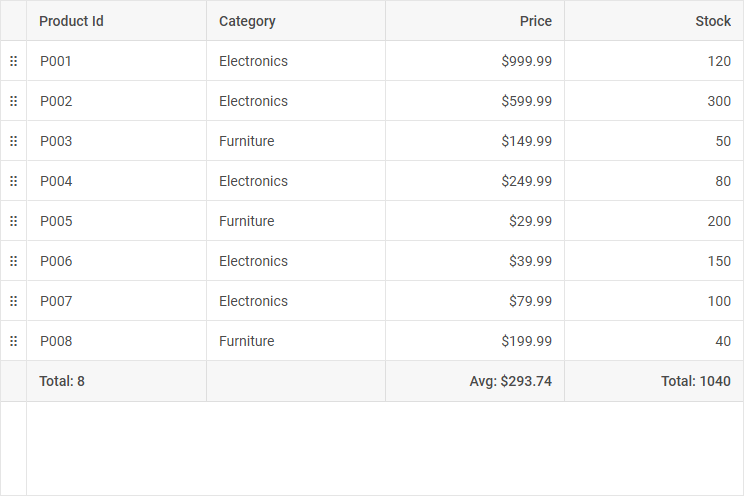The height and width of the screenshot is (496, 744).
Task: Select the $999.99 price cell
Action: pos(526,61)
